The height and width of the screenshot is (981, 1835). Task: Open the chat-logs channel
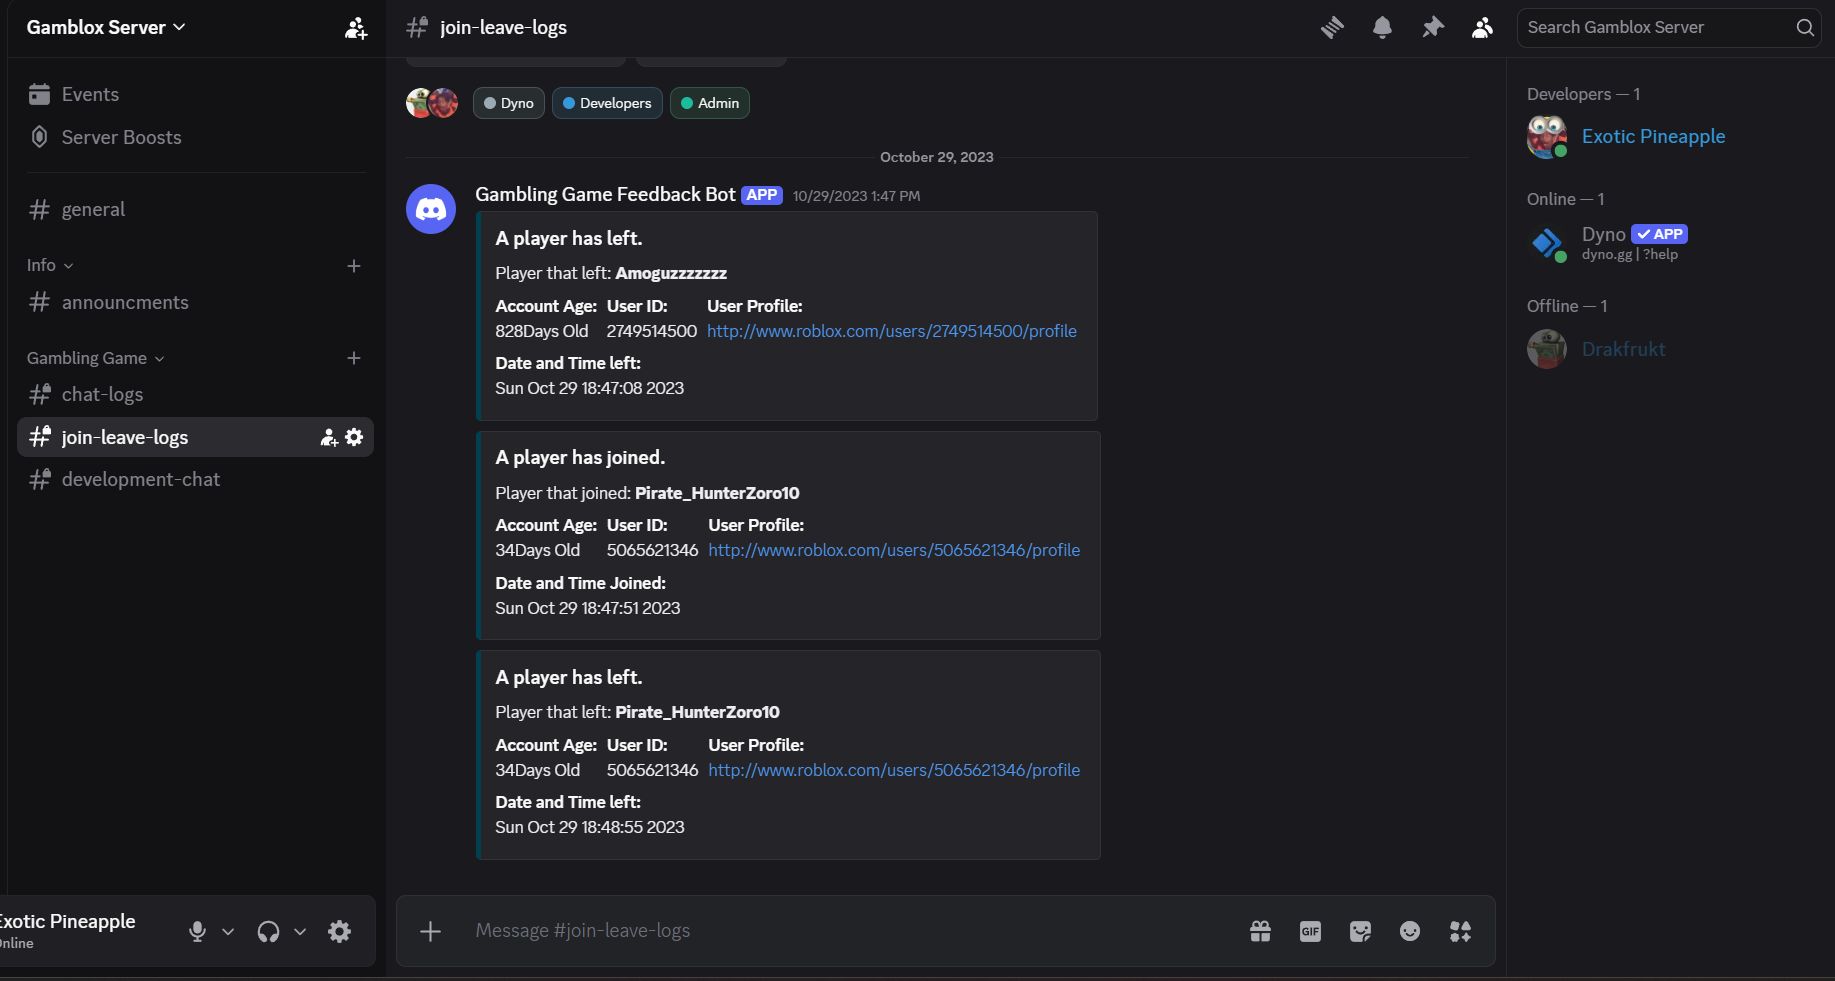click(x=195, y=394)
